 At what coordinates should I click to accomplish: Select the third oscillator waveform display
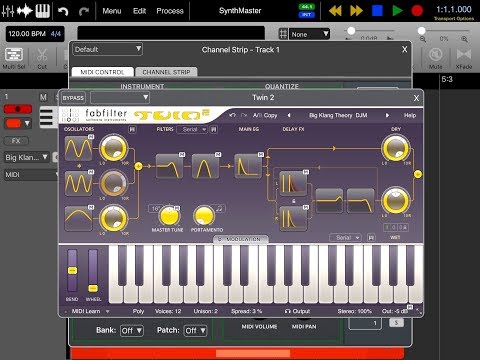[79, 218]
